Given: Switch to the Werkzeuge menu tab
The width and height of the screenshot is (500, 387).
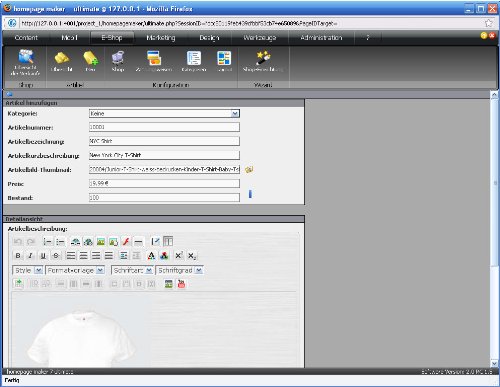Looking at the screenshot, I should (260, 38).
